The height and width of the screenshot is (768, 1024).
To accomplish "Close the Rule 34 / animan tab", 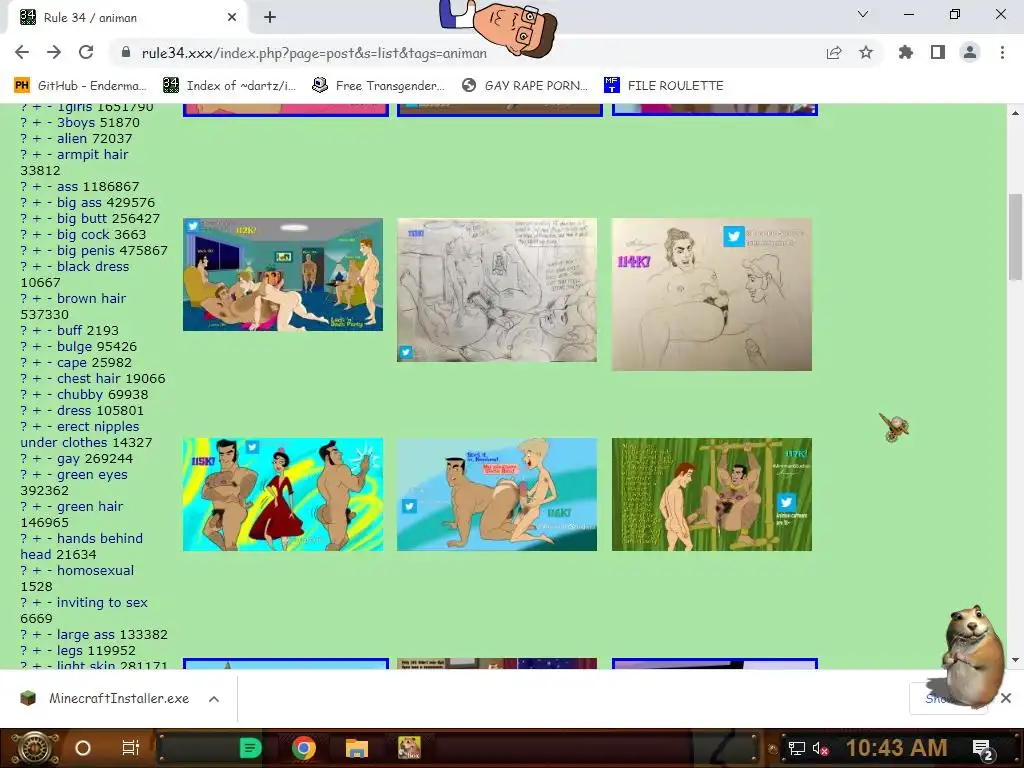I will pos(232,18).
